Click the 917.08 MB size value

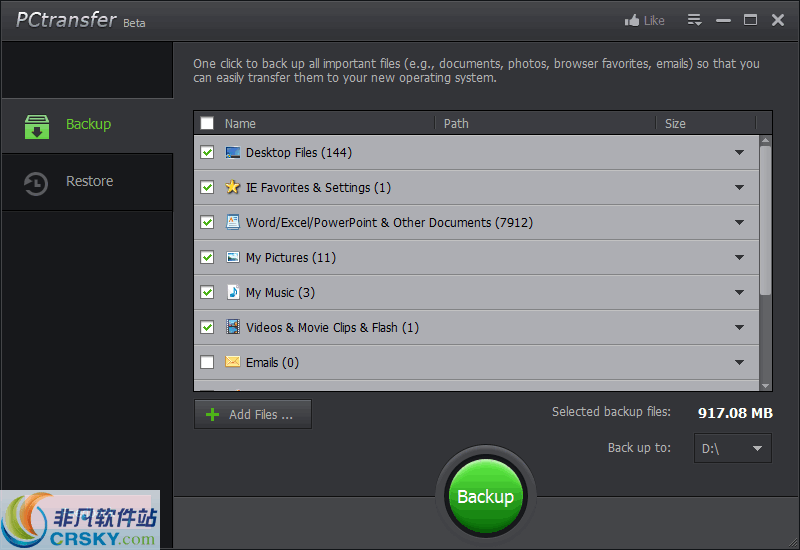[735, 413]
